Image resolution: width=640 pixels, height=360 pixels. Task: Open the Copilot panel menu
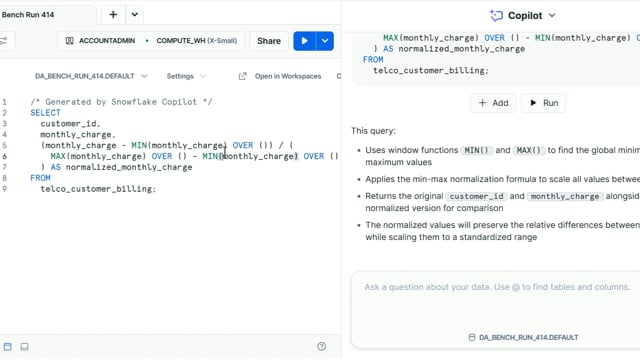(552, 16)
